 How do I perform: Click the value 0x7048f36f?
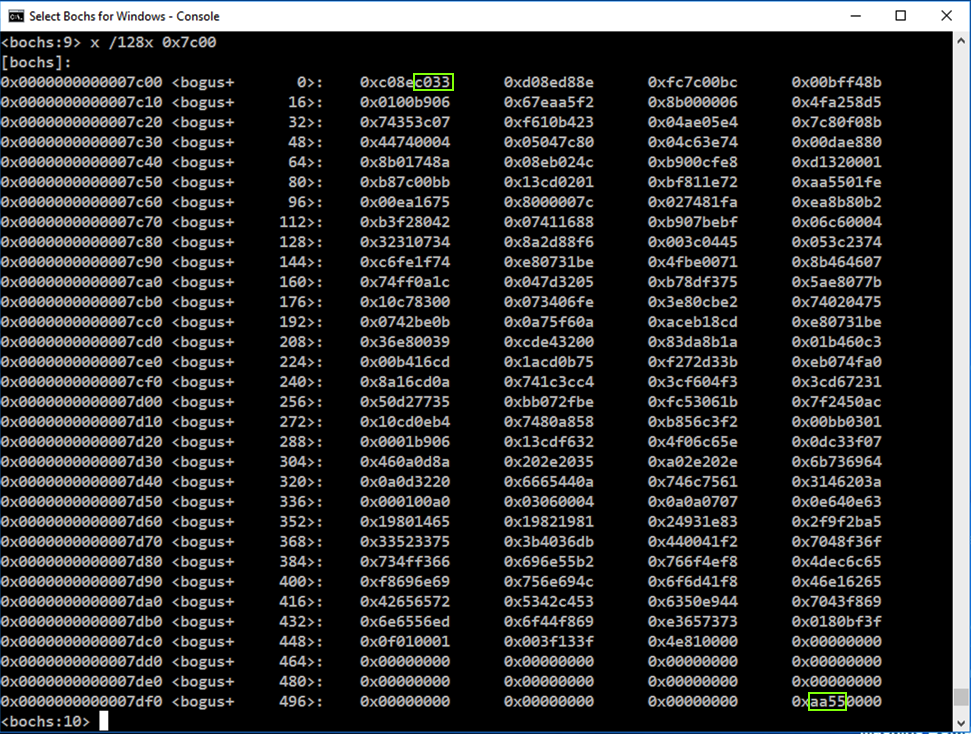point(836,542)
